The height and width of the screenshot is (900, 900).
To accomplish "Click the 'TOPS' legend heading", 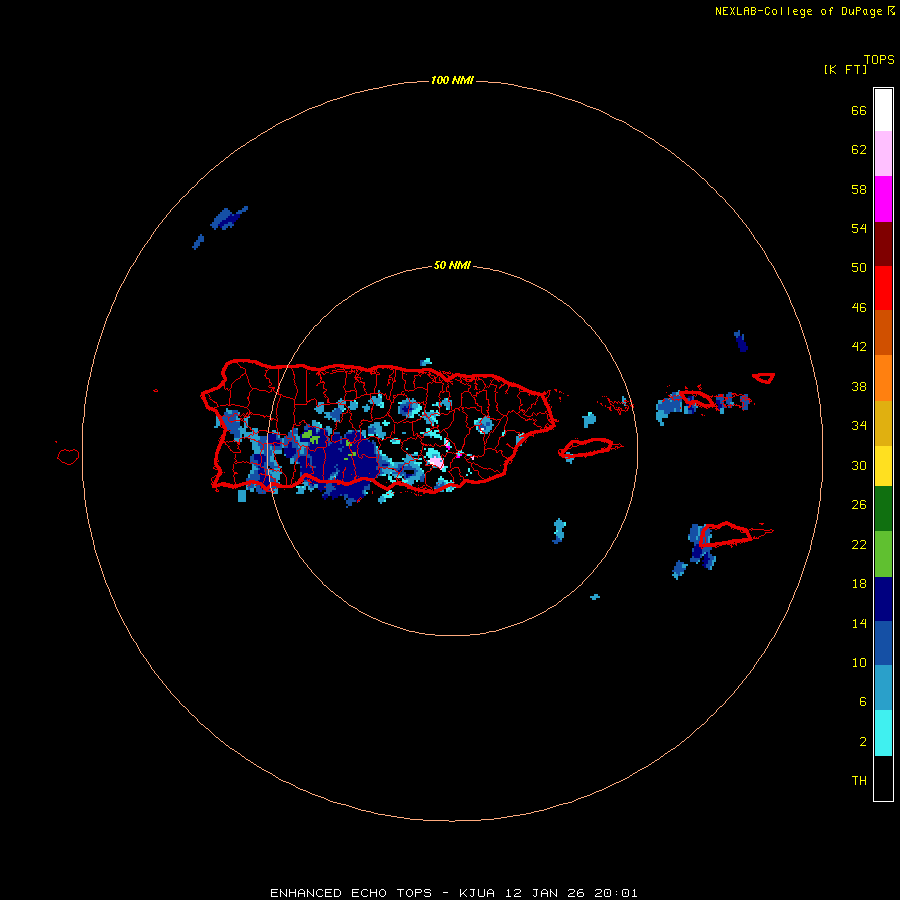I will coord(879,60).
